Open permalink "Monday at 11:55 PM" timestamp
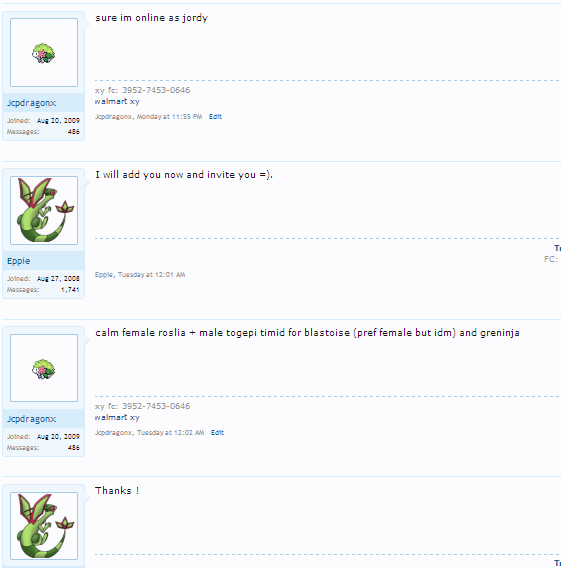561x568 pixels. 169,117
